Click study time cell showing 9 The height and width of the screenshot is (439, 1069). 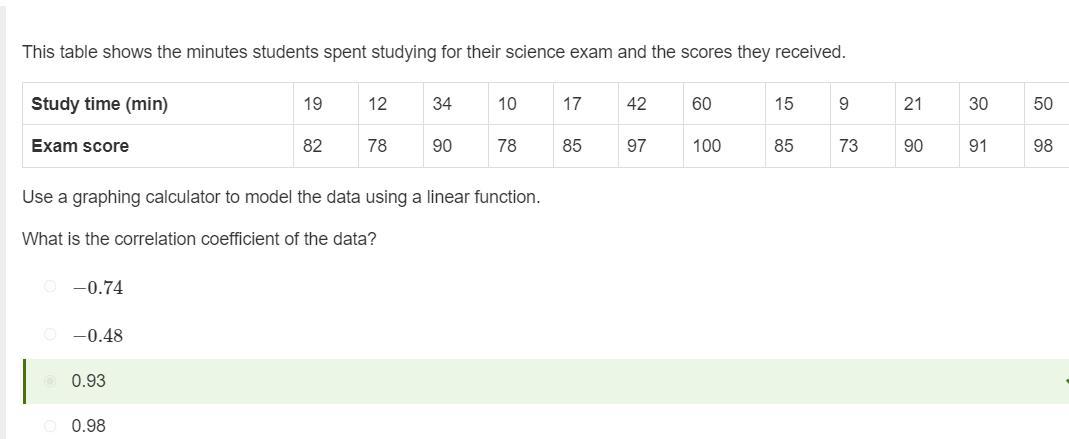pyautogui.click(x=862, y=104)
